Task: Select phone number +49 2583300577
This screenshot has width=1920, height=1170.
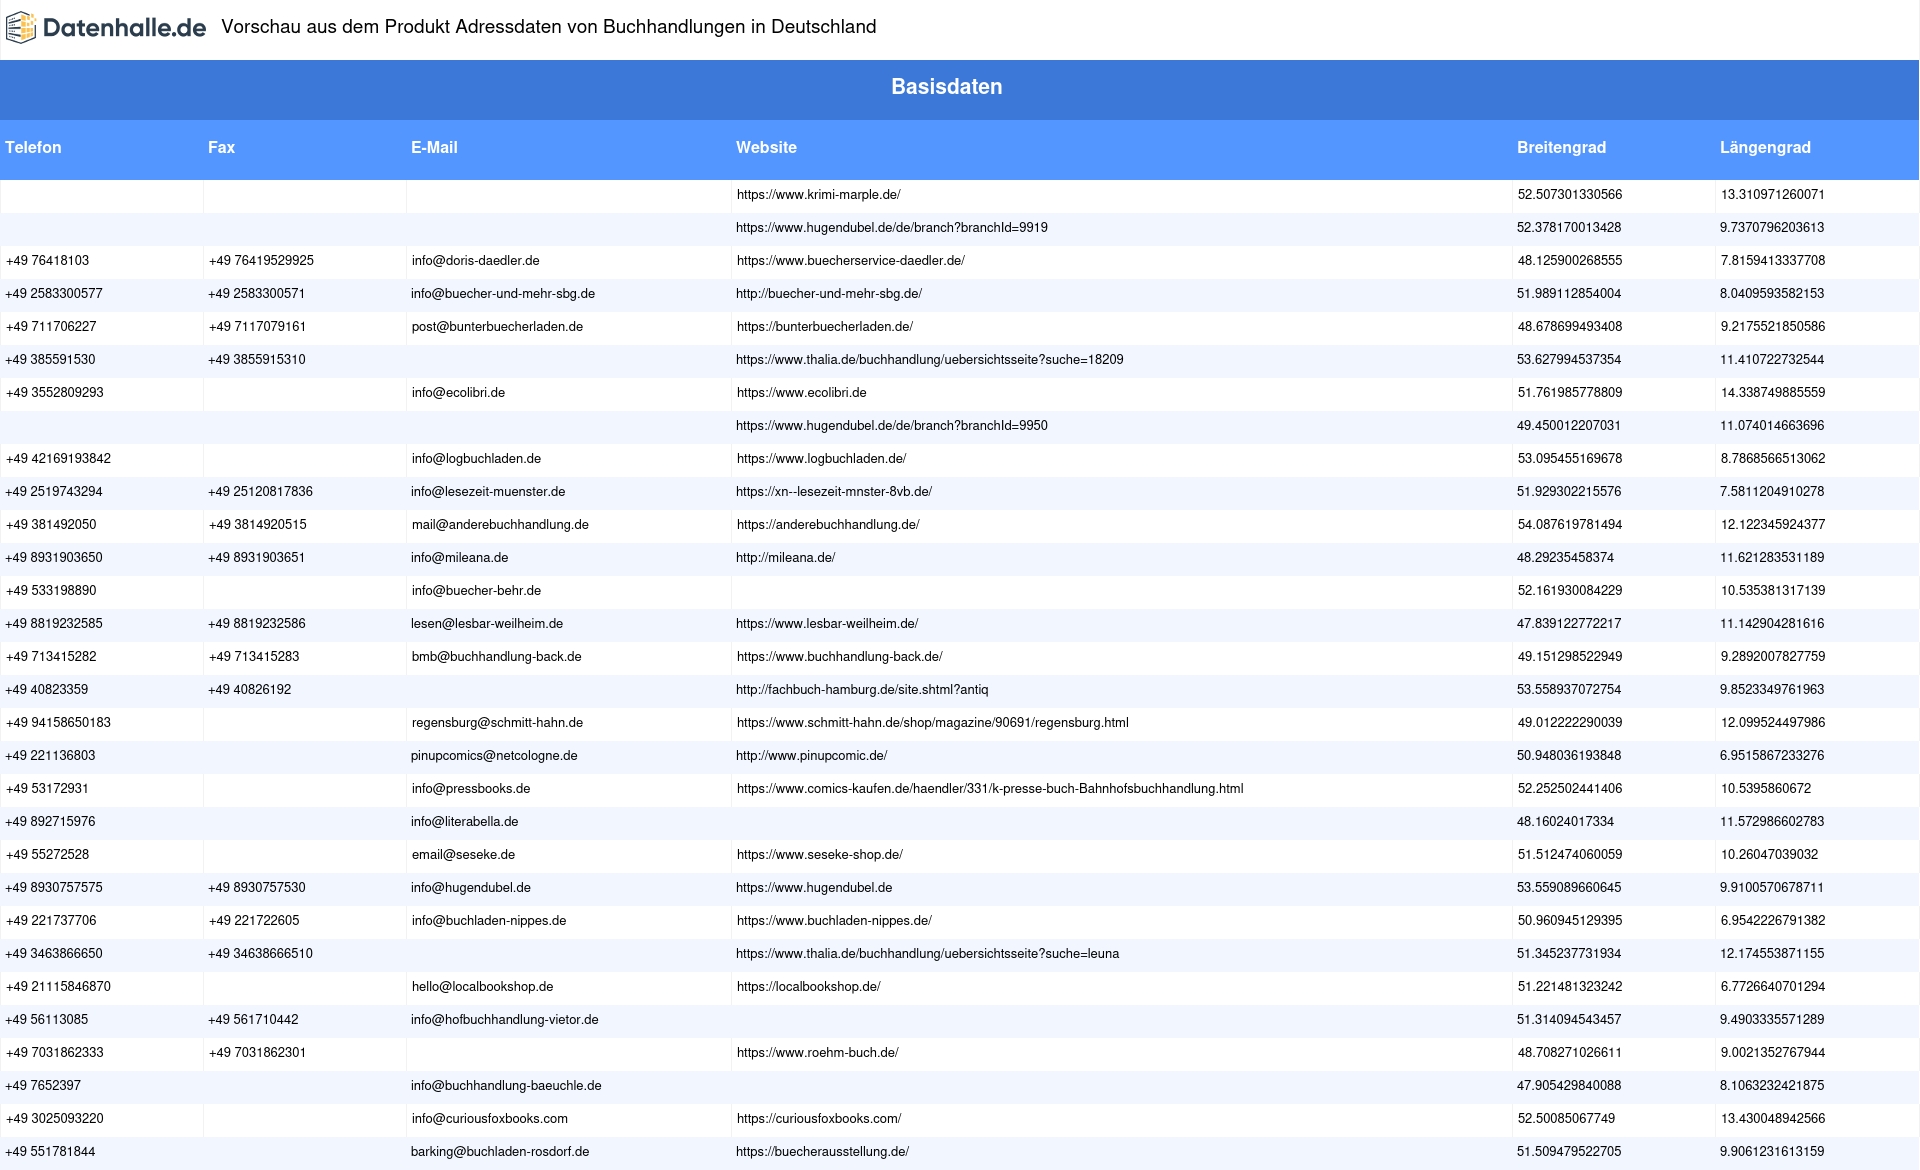Action: [54, 294]
